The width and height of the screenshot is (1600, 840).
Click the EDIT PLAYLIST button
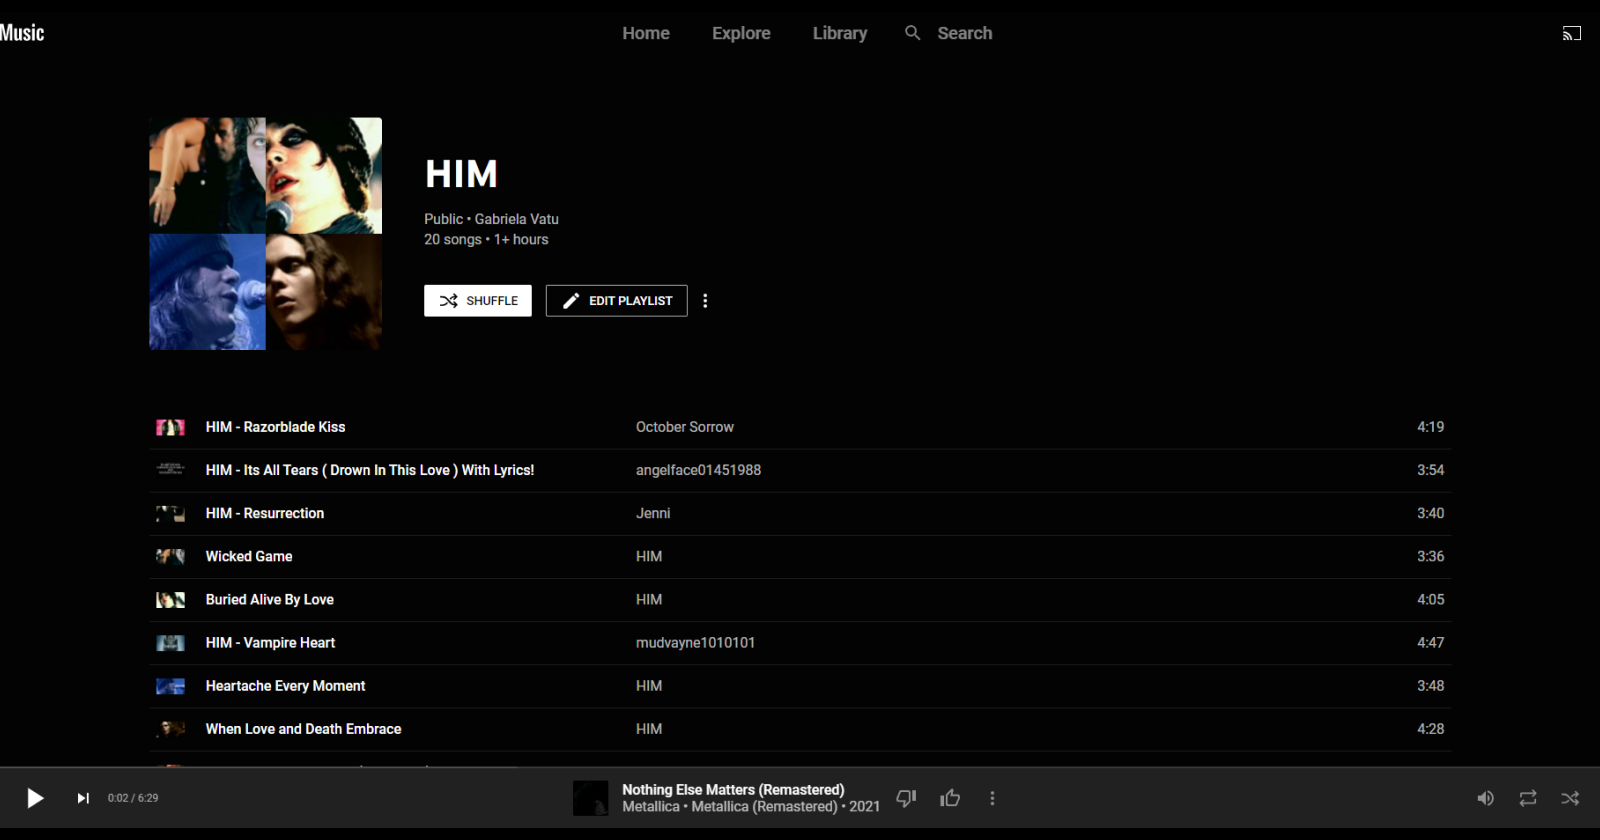617,301
